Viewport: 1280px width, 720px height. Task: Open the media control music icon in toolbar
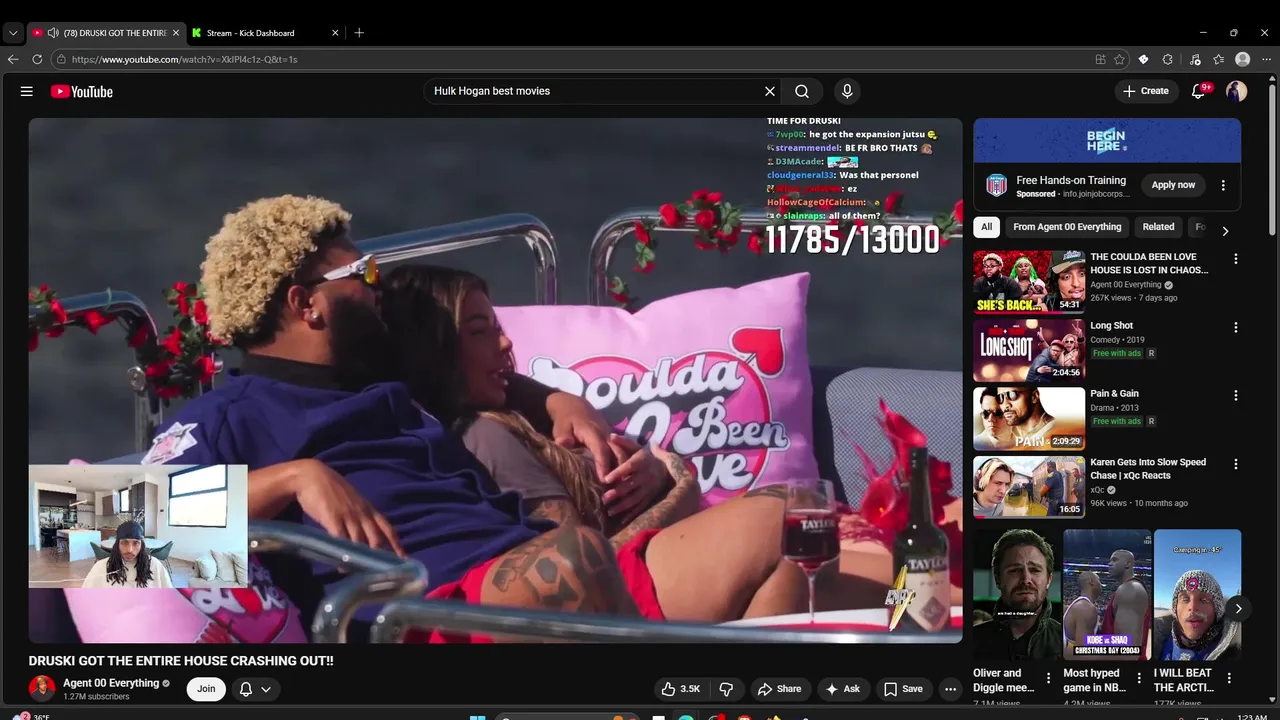point(1195,59)
